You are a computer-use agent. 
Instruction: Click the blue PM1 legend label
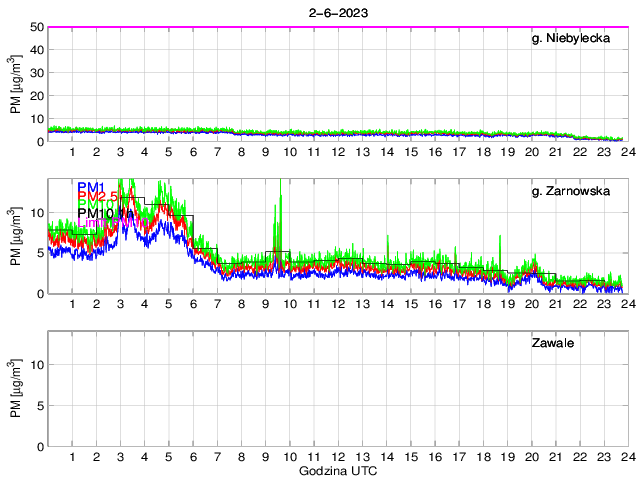92,186
